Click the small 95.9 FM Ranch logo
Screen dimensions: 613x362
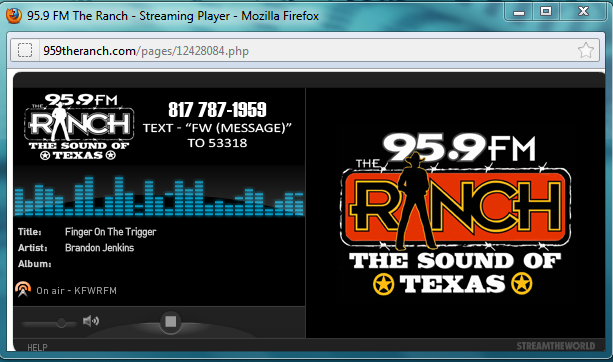point(79,127)
